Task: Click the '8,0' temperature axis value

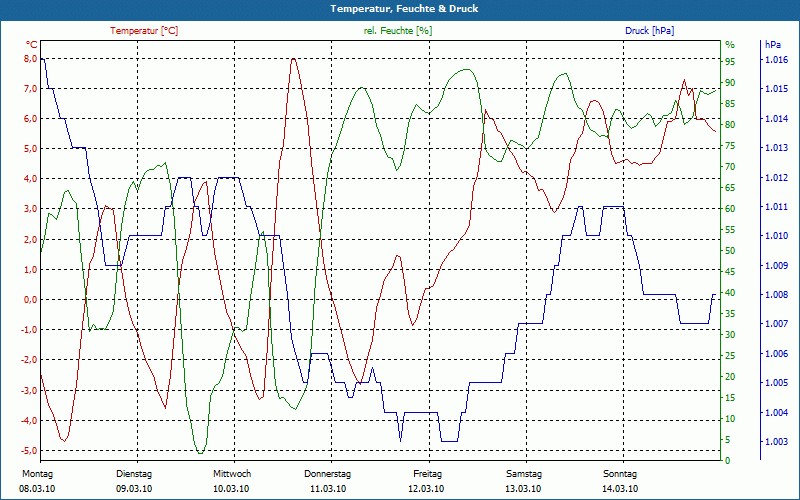Action: click(31, 59)
